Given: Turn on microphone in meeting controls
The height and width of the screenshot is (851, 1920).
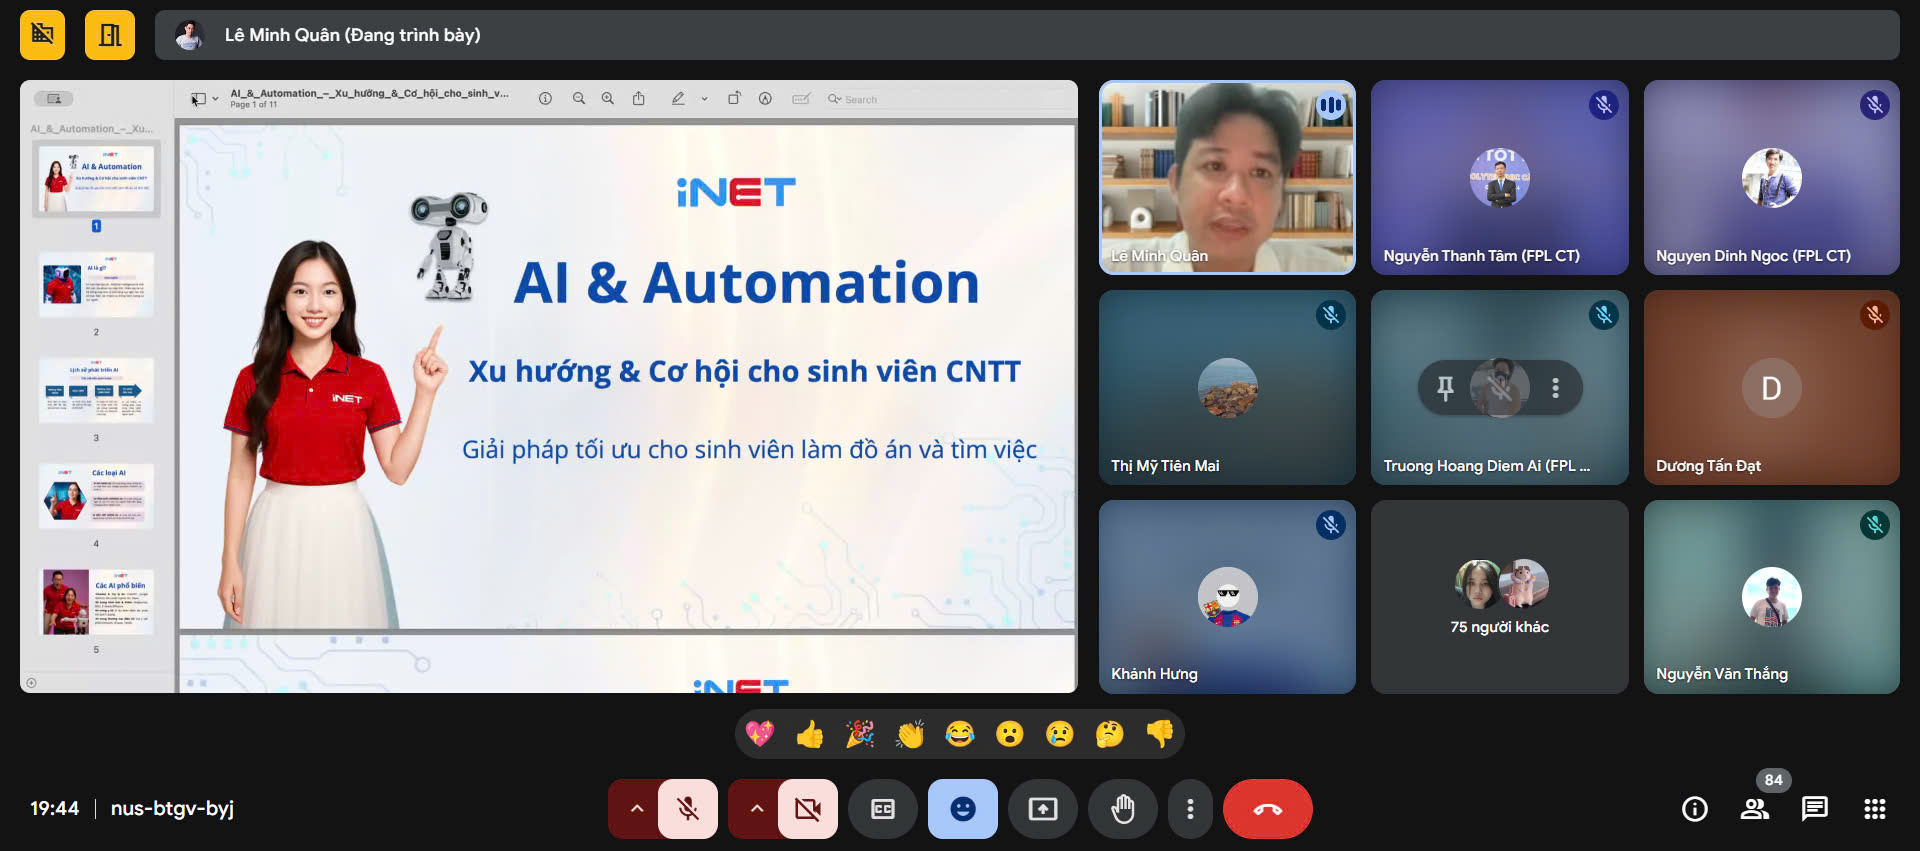Looking at the screenshot, I should [688, 809].
